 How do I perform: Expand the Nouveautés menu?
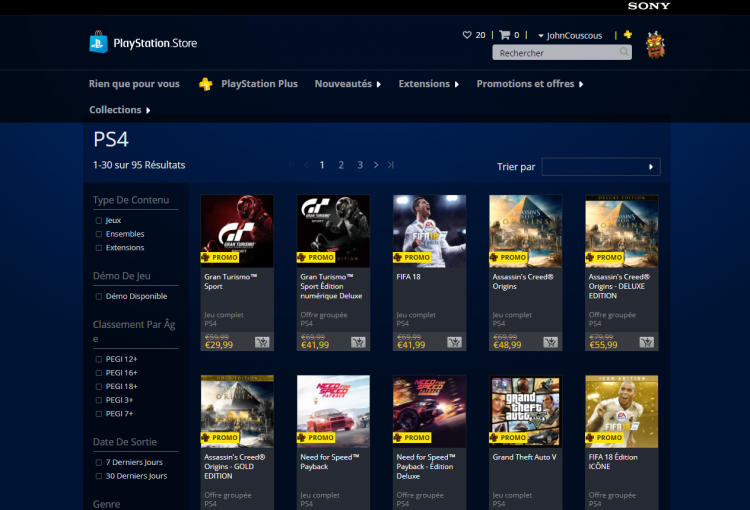[x=348, y=84]
